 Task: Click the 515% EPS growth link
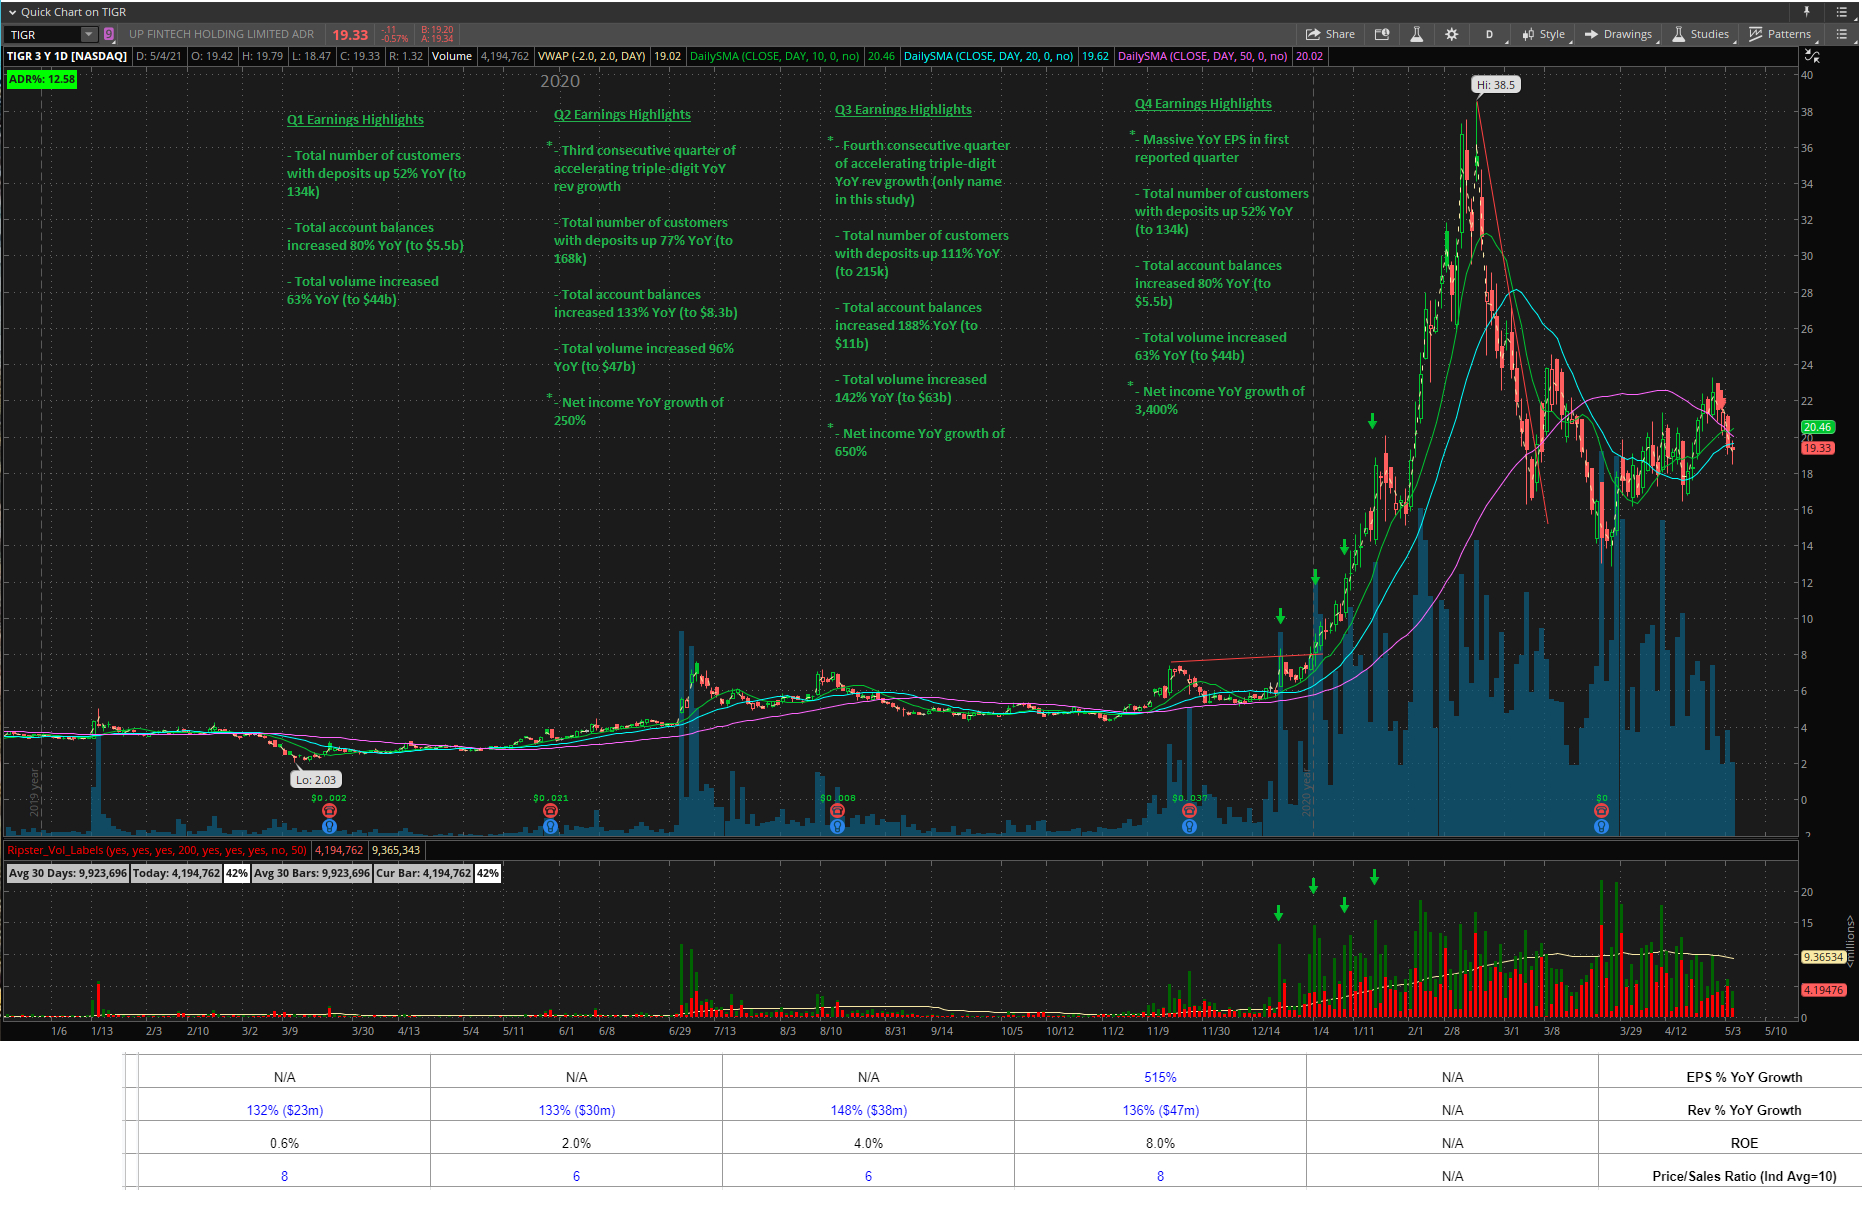pyautogui.click(x=1160, y=1077)
